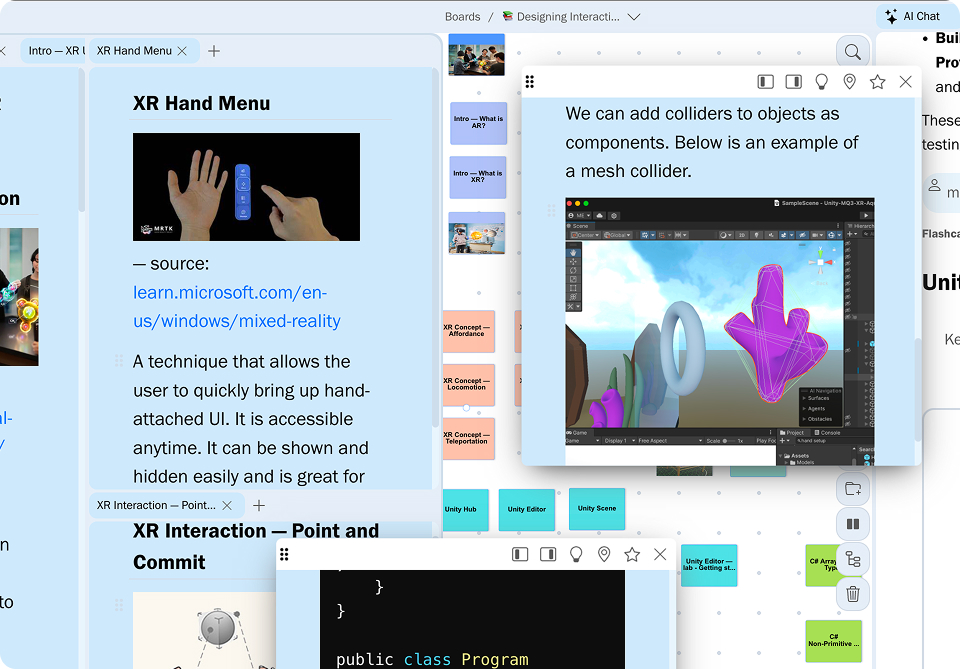Toggle the left panel layout in the collider card

[x=765, y=82]
